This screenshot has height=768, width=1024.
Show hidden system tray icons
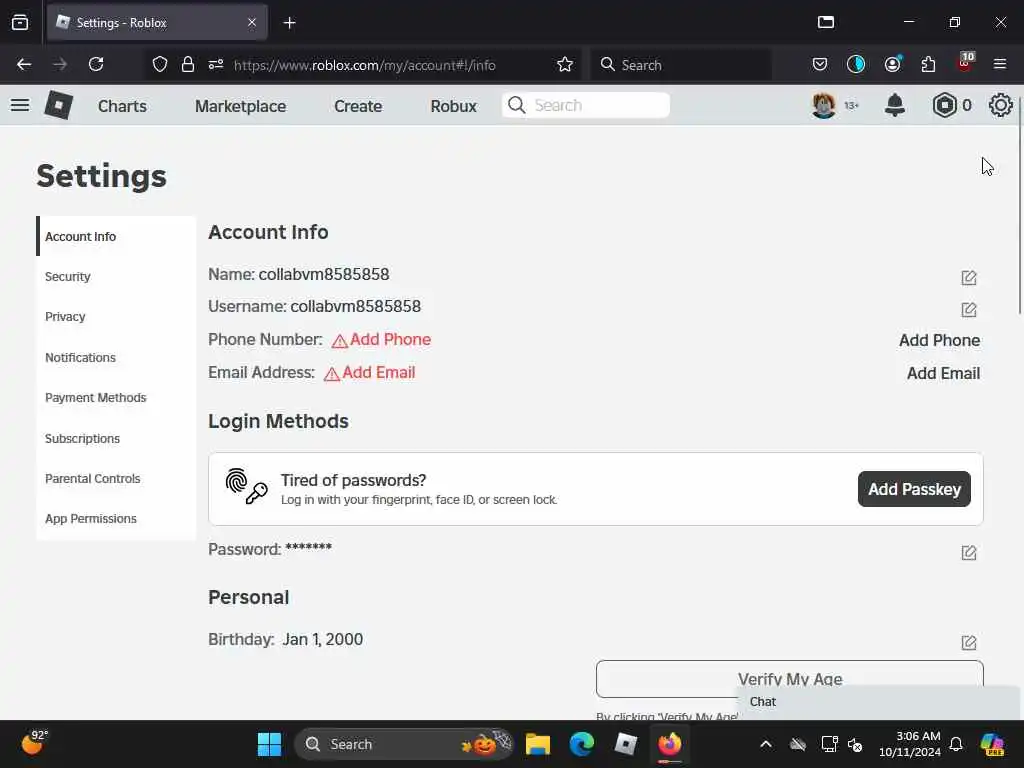(x=766, y=744)
